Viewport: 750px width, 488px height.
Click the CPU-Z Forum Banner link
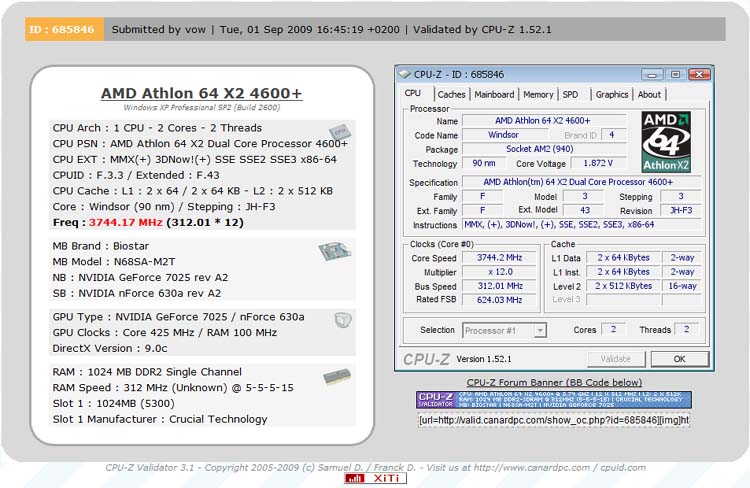[554, 383]
